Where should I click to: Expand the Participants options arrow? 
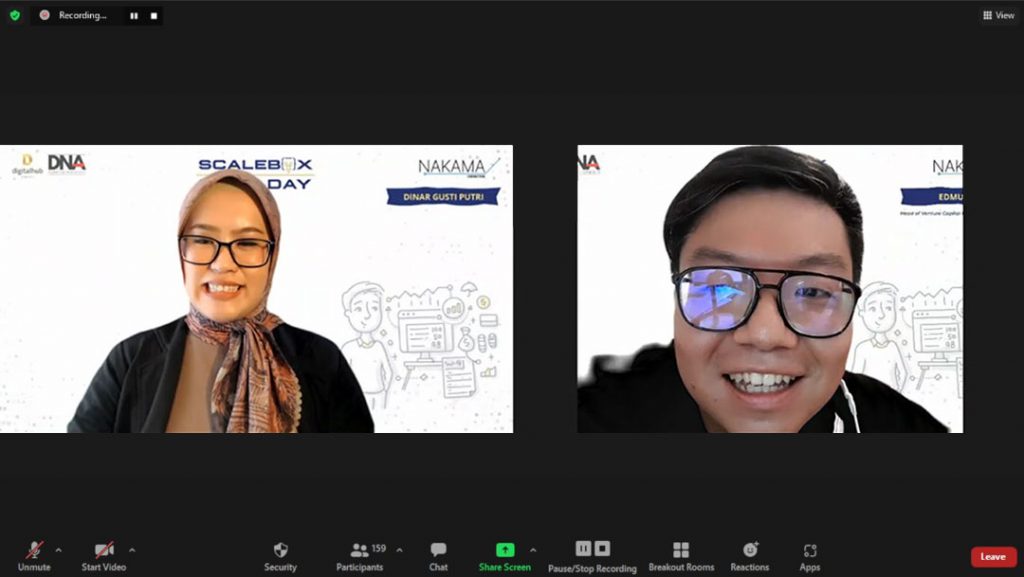(x=400, y=550)
